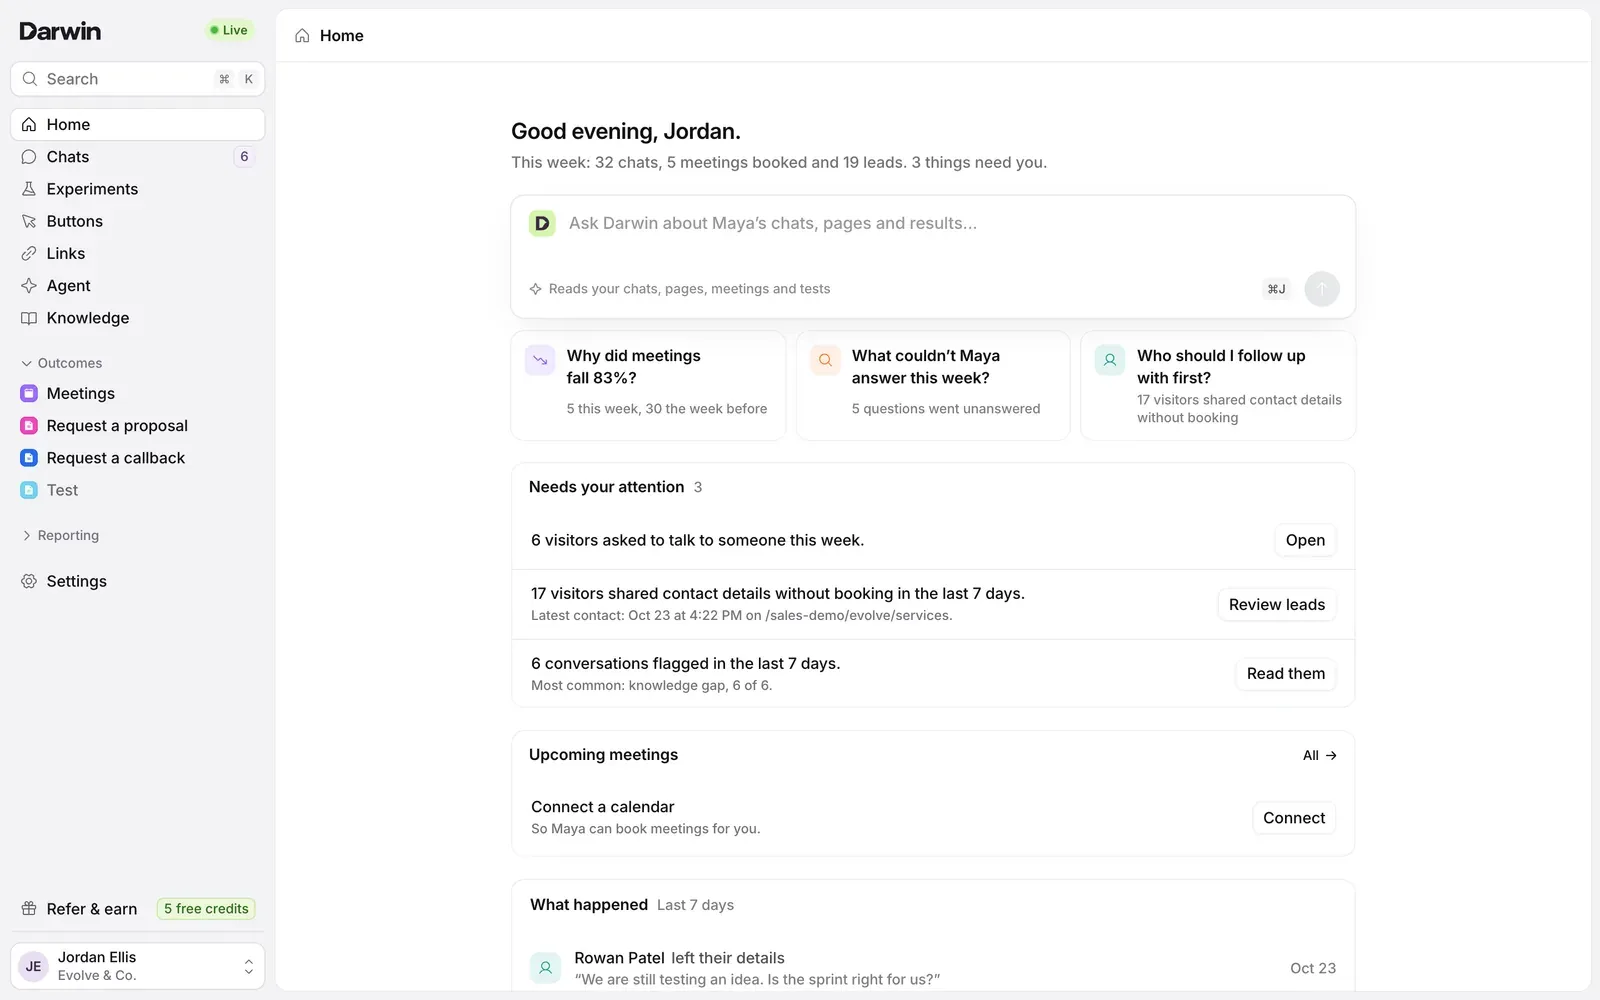Viewport: 1600px width, 1000px height.
Task: Click the 5 free credits badge
Action: [206, 909]
